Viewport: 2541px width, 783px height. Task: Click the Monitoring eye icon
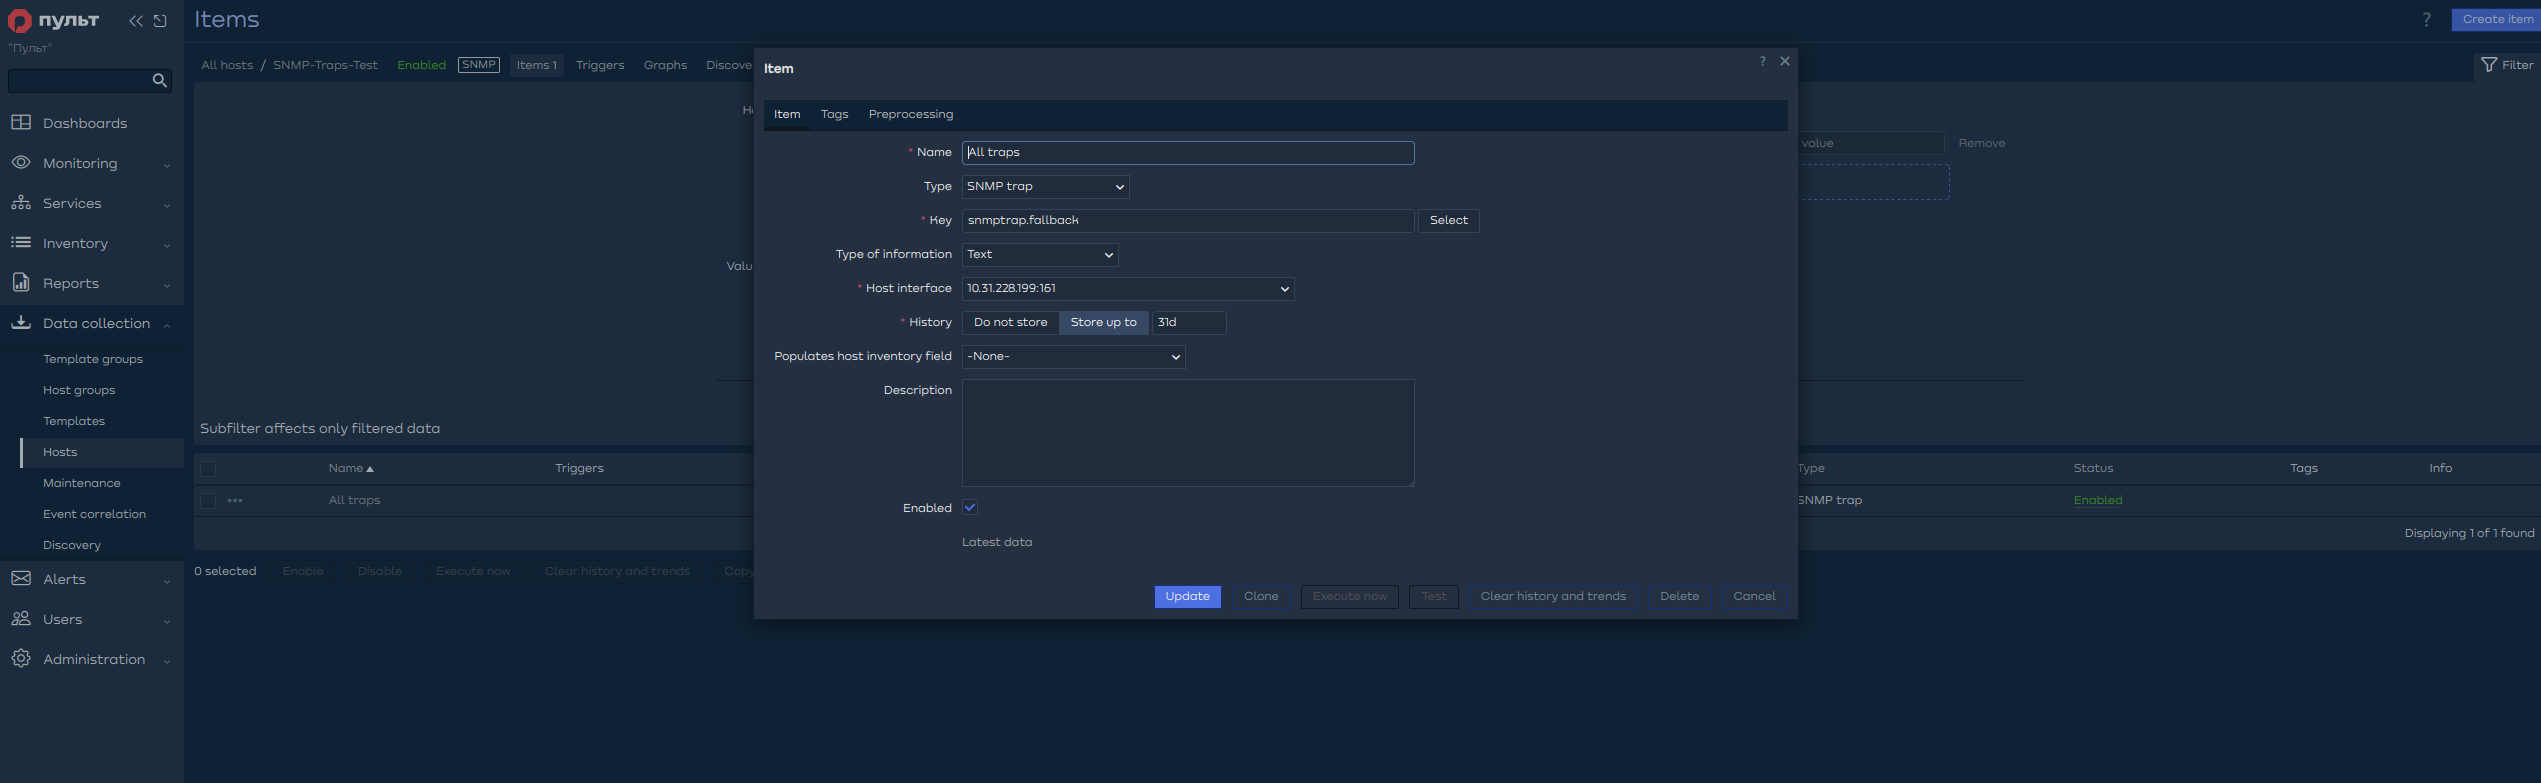[21, 162]
